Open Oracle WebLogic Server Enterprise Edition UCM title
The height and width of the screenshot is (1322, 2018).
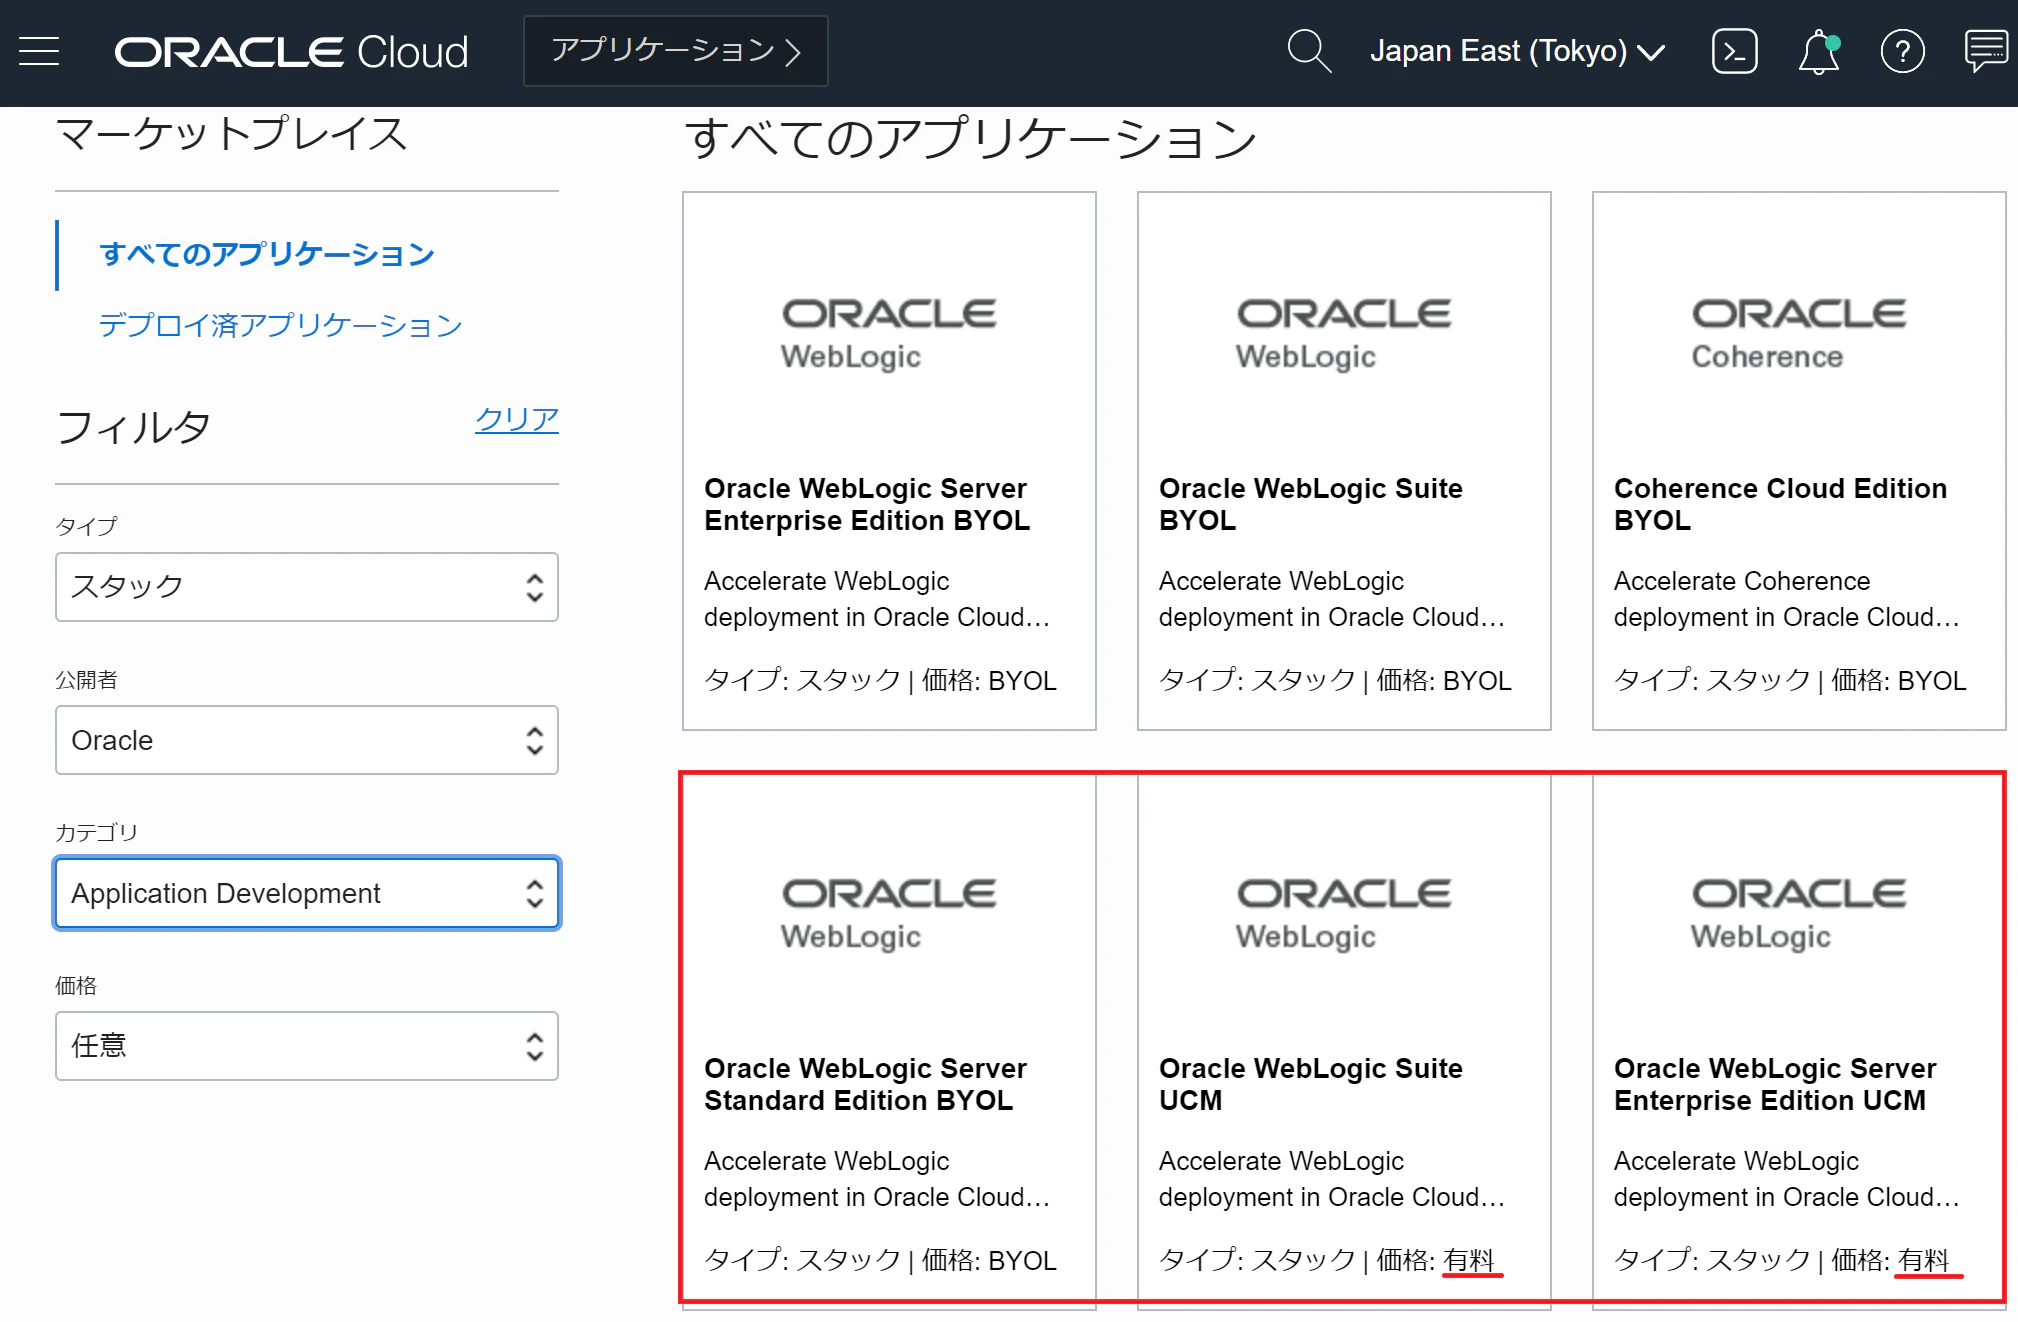pyautogui.click(x=1776, y=1084)
